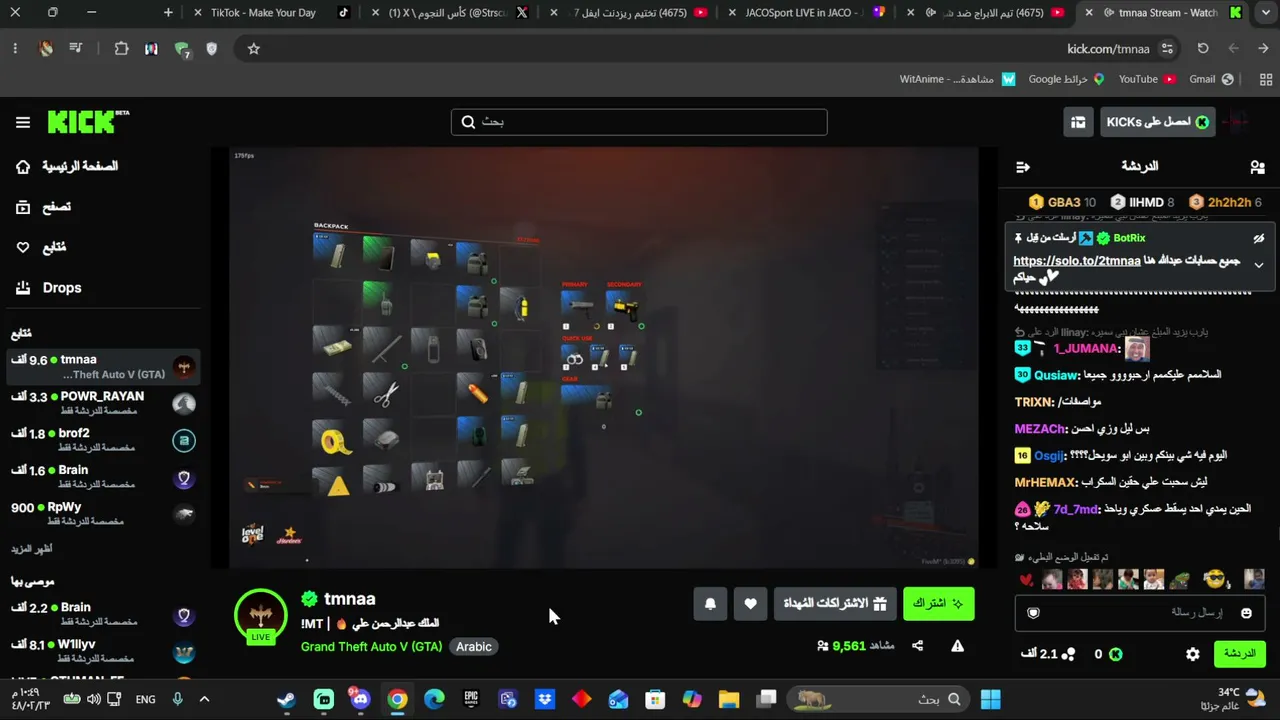Open Drops in the sidebar

[x=48, y=288]
